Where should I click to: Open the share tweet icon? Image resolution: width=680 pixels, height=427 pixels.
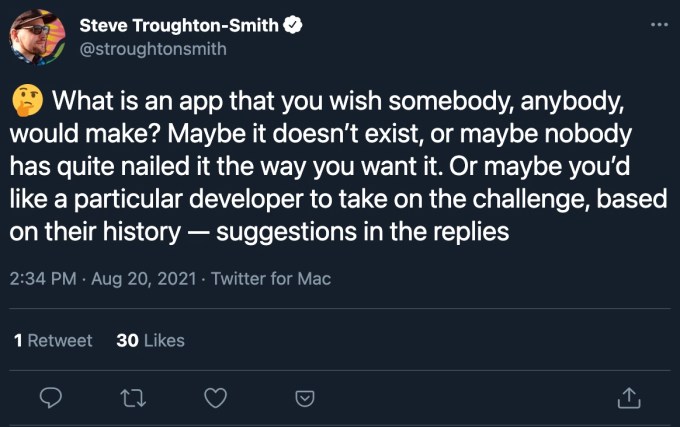pos(628,397)
